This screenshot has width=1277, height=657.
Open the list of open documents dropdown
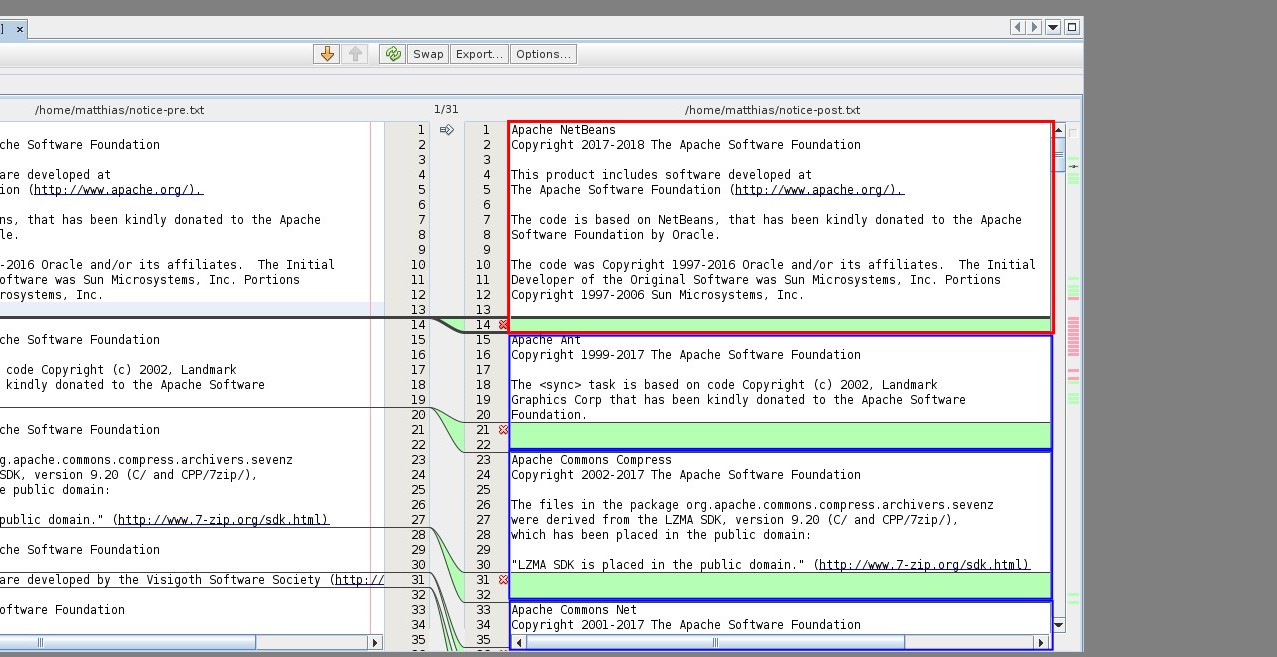(x=1053, y=27)
